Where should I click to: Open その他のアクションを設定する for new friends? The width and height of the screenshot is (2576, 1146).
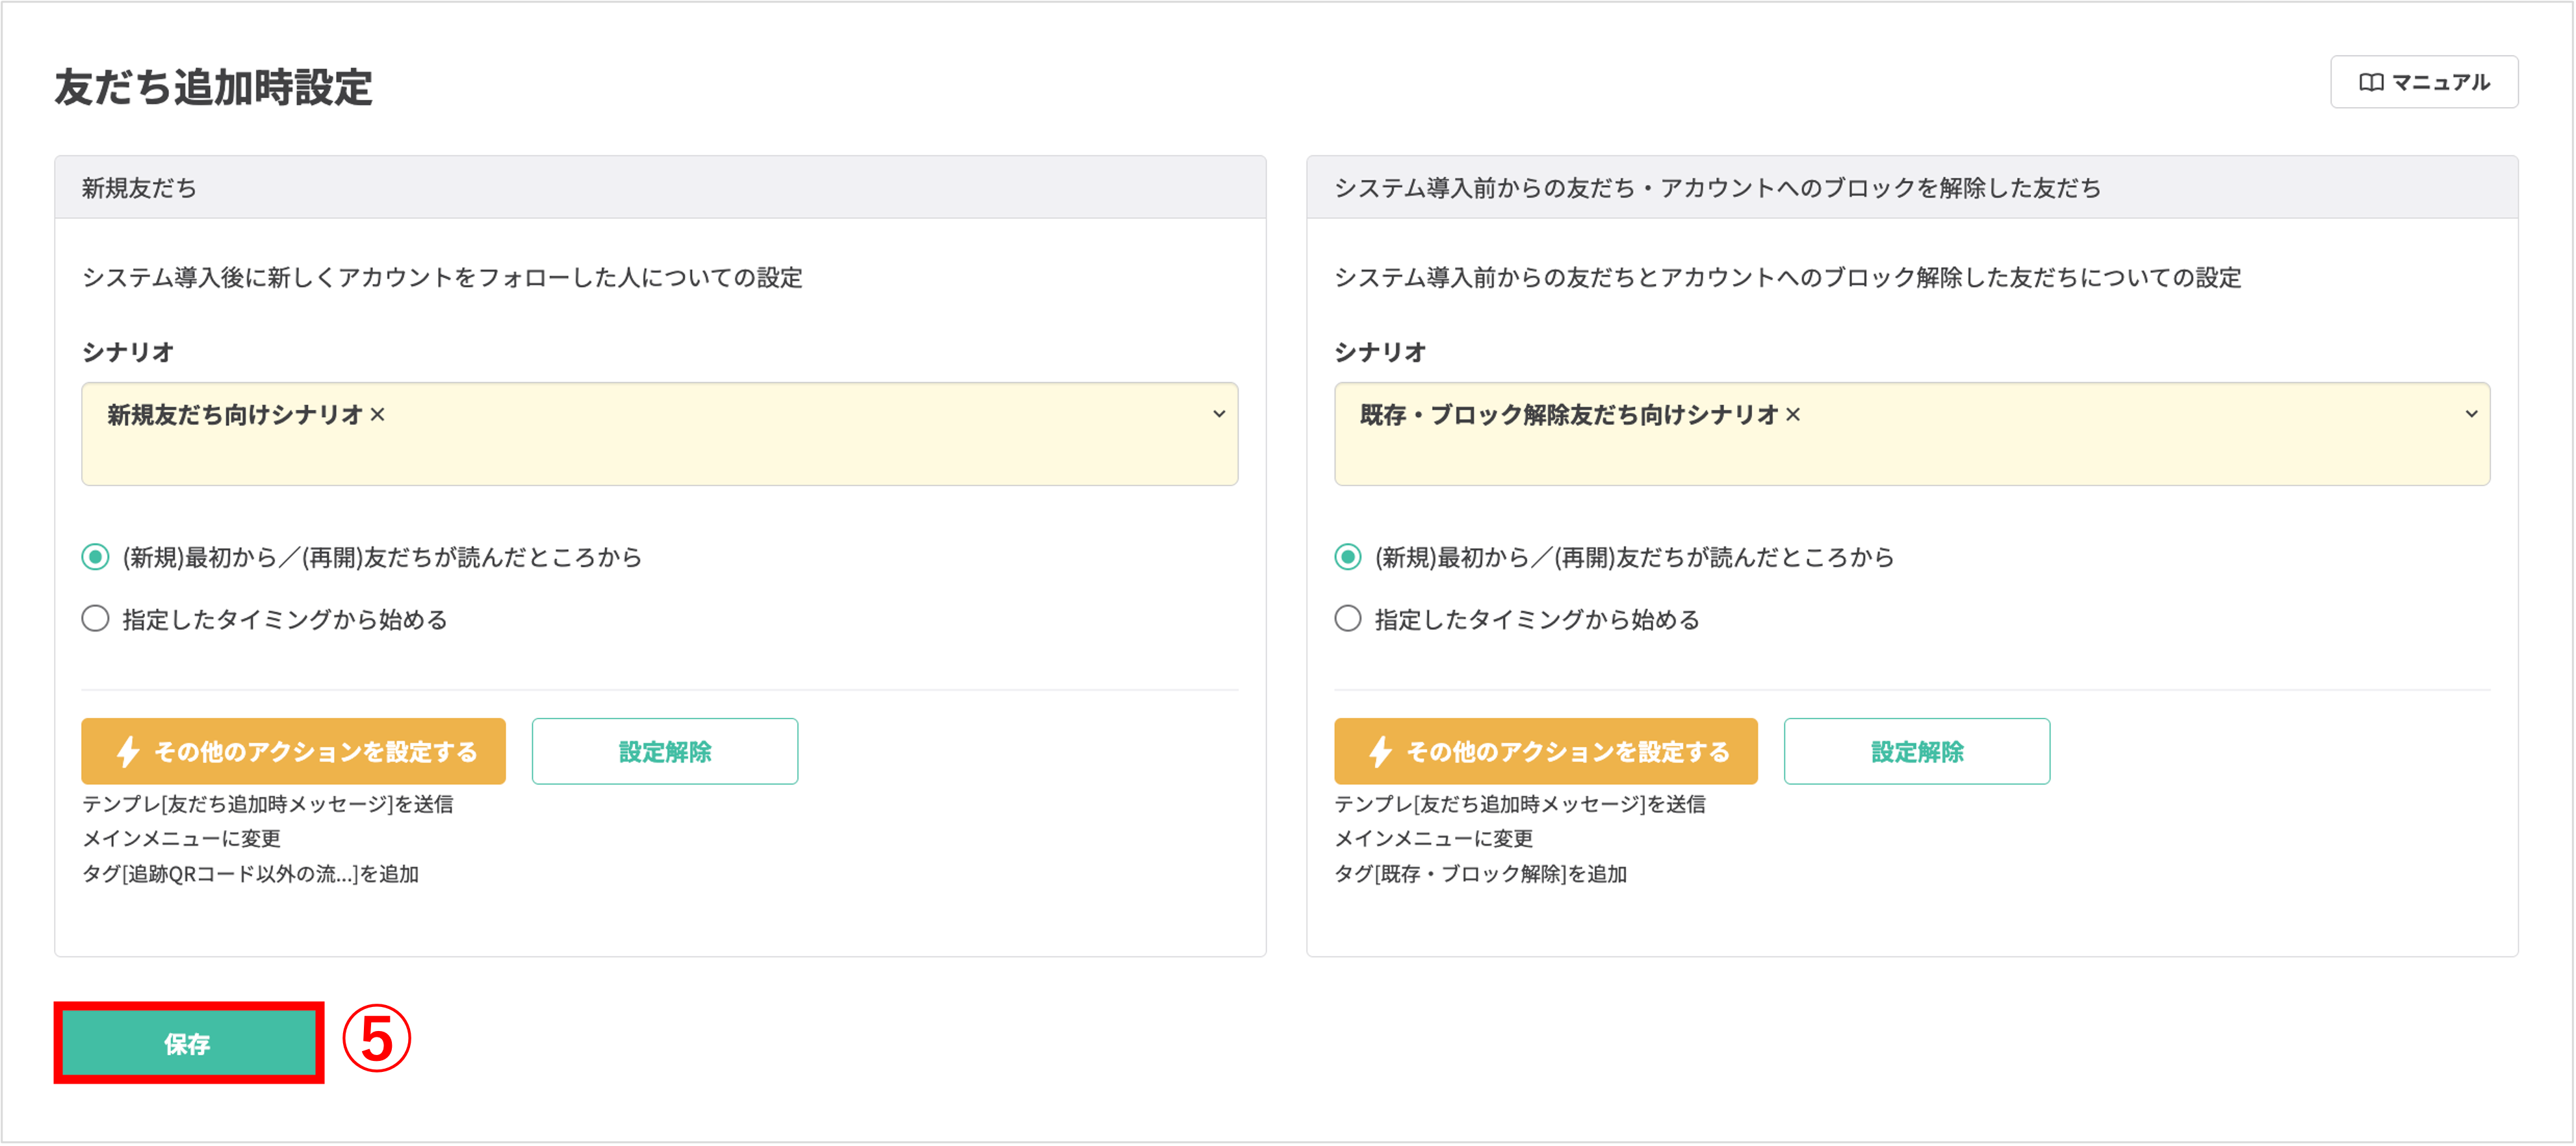point(293,751)
